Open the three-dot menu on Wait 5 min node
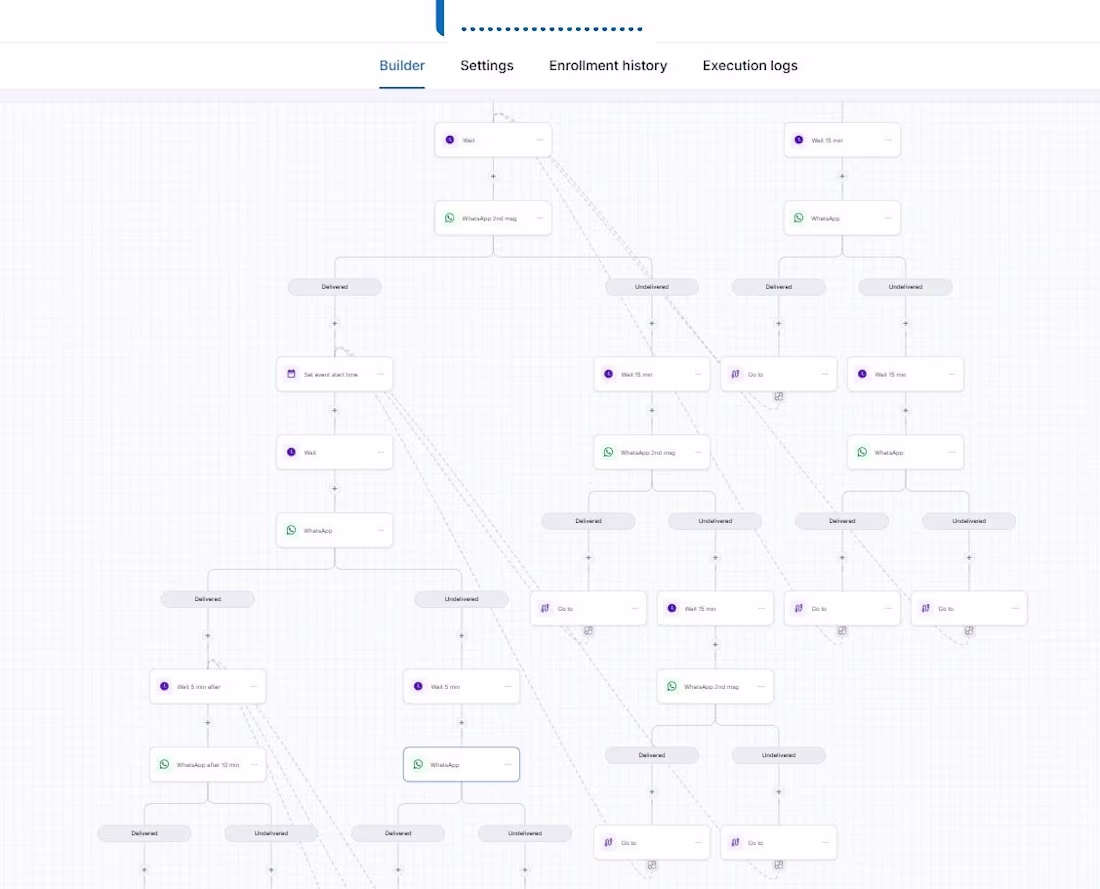 point(508,686)
